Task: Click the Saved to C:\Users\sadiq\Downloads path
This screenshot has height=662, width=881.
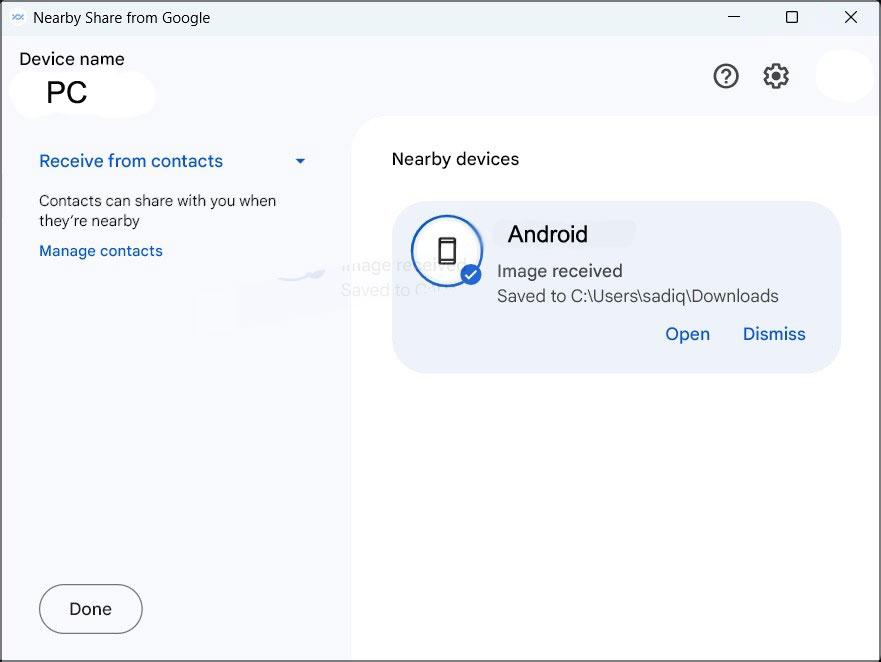Action: pos(638,296)
